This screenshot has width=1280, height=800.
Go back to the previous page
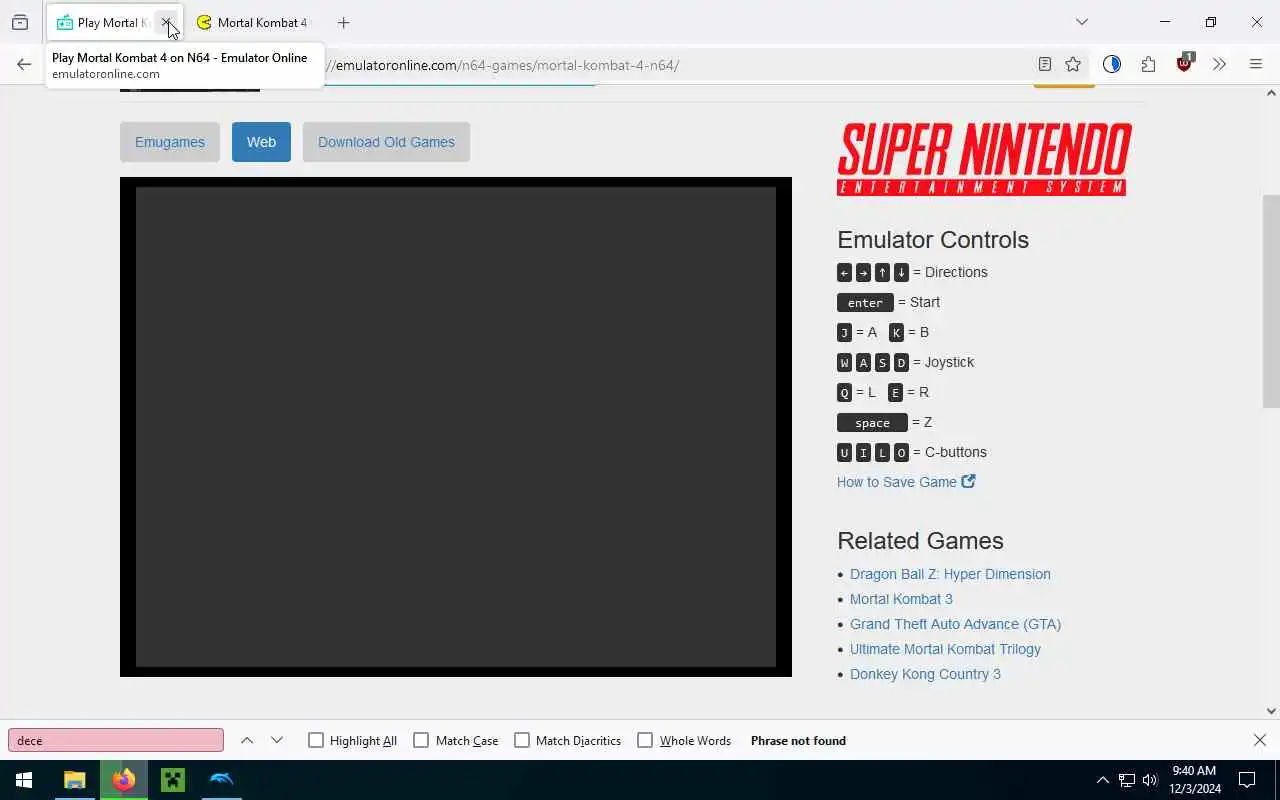(x=24, y=65)
